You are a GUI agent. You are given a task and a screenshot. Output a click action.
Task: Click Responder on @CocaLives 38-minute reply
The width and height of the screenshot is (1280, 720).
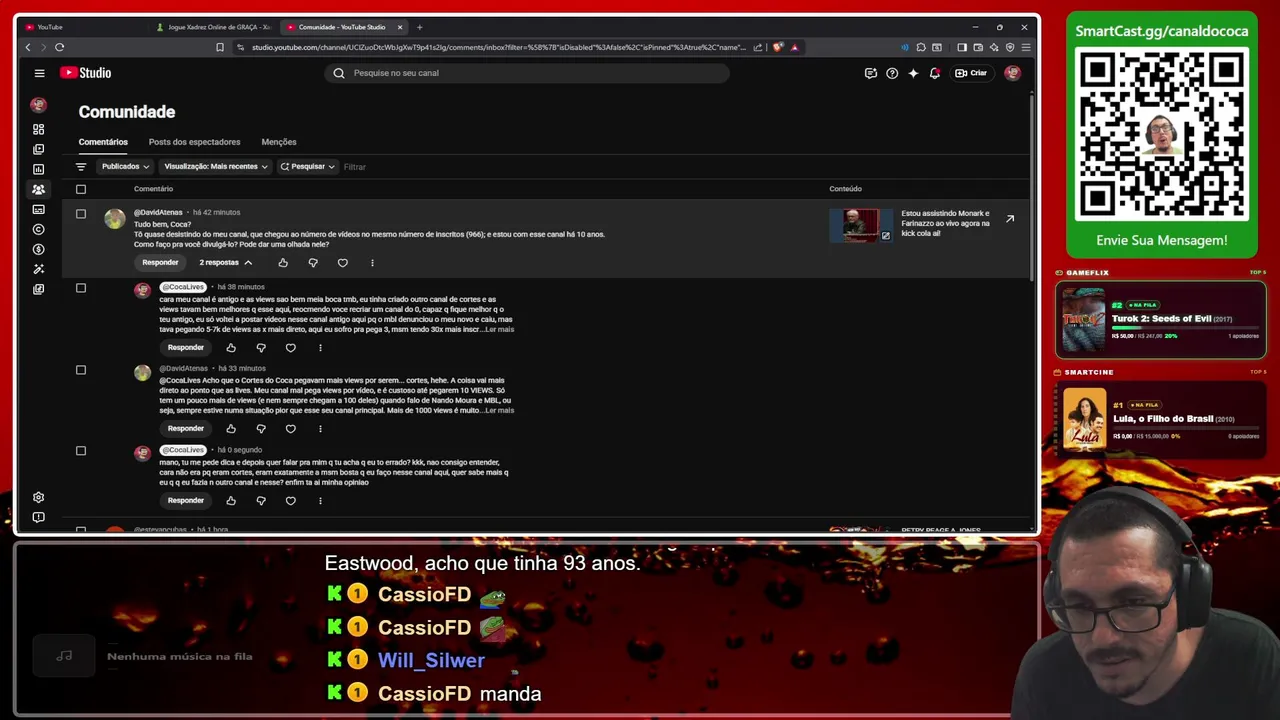(x=185, y=348)
